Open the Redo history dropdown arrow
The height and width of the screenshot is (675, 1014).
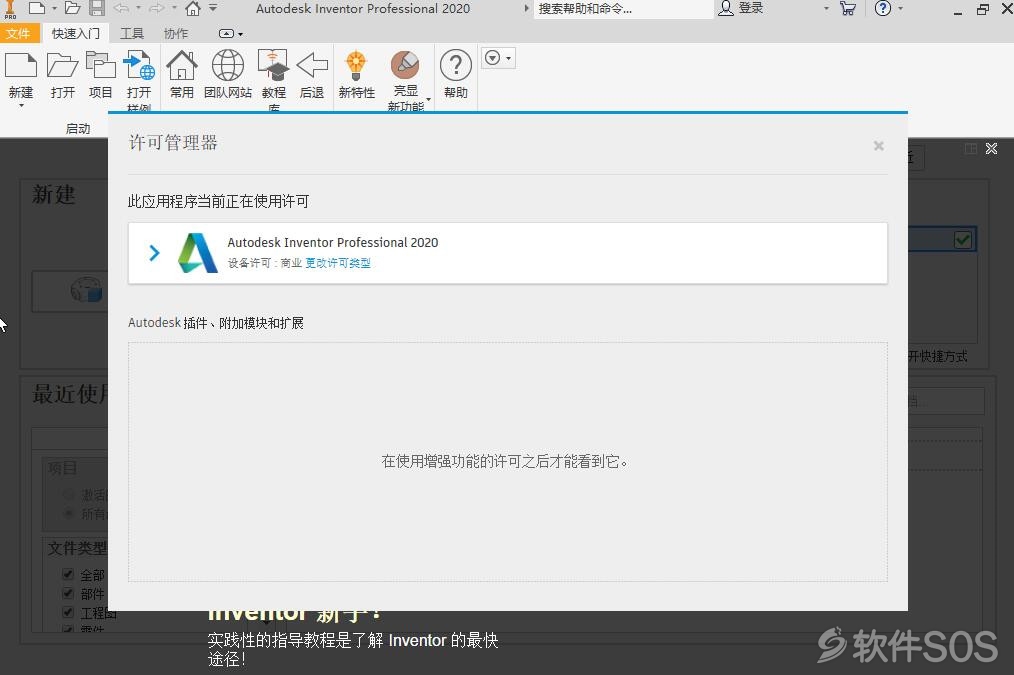[174, 8]
